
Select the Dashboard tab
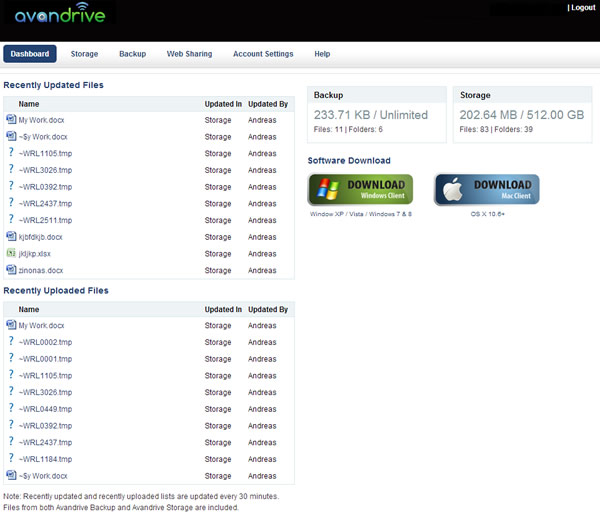[30, 54]
